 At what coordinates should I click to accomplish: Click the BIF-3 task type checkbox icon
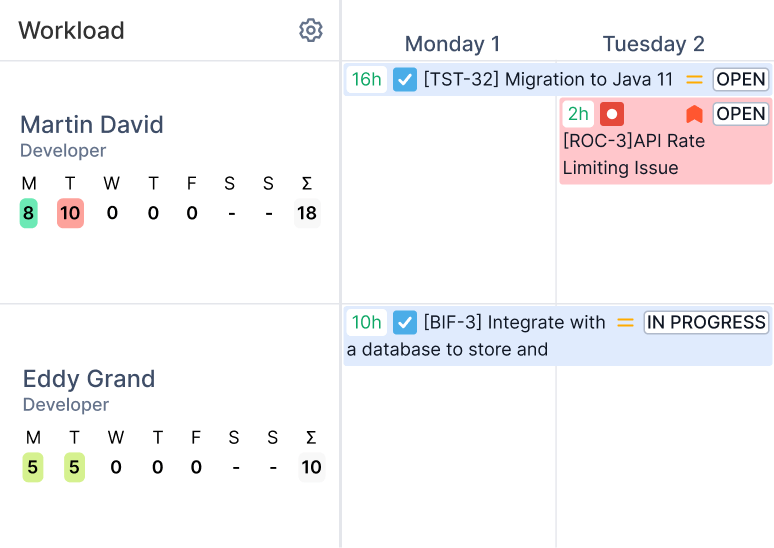[x=405, y=322]
